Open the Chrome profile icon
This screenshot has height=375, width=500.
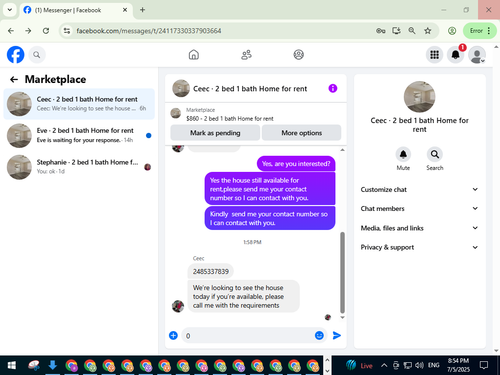click(452, 31)
